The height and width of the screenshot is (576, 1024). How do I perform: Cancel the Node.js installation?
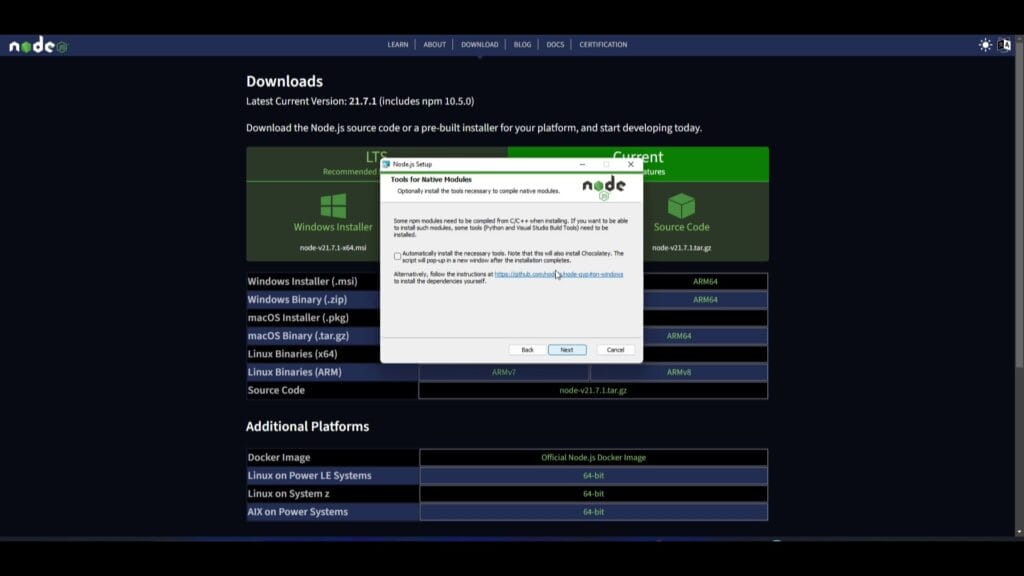(x=614, y=350)
